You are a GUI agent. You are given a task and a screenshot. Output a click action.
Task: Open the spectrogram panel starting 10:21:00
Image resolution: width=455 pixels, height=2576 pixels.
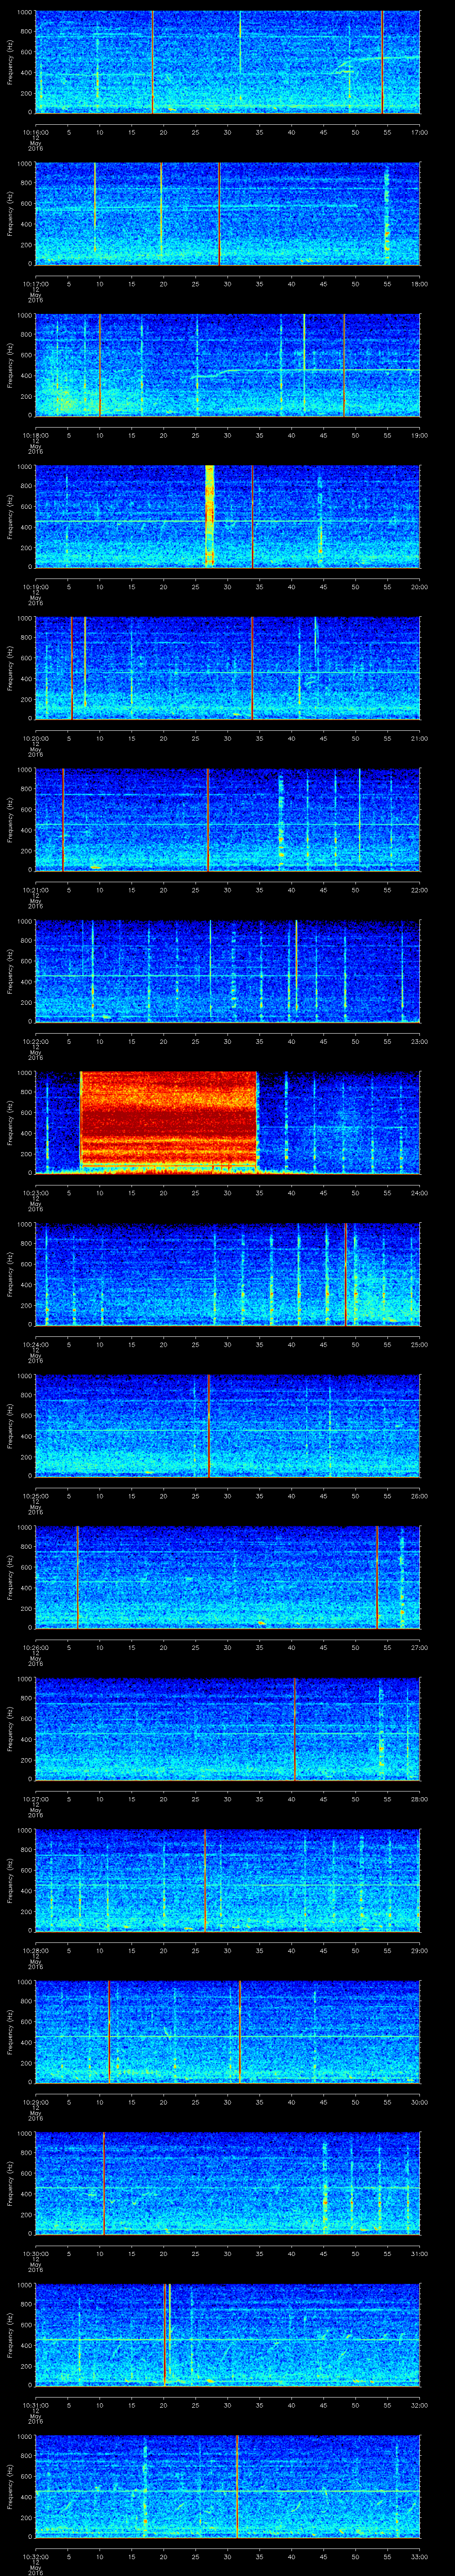[227, 819]
